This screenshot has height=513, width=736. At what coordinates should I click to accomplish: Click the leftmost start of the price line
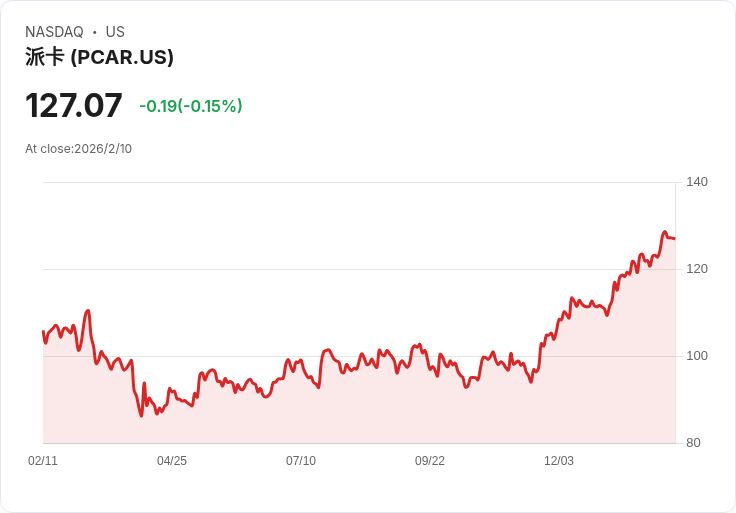pos(43,331)
